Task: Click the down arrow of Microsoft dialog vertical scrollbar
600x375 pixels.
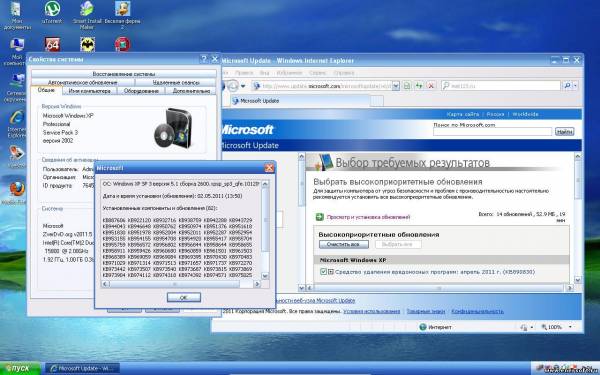Action: (265, 276)
